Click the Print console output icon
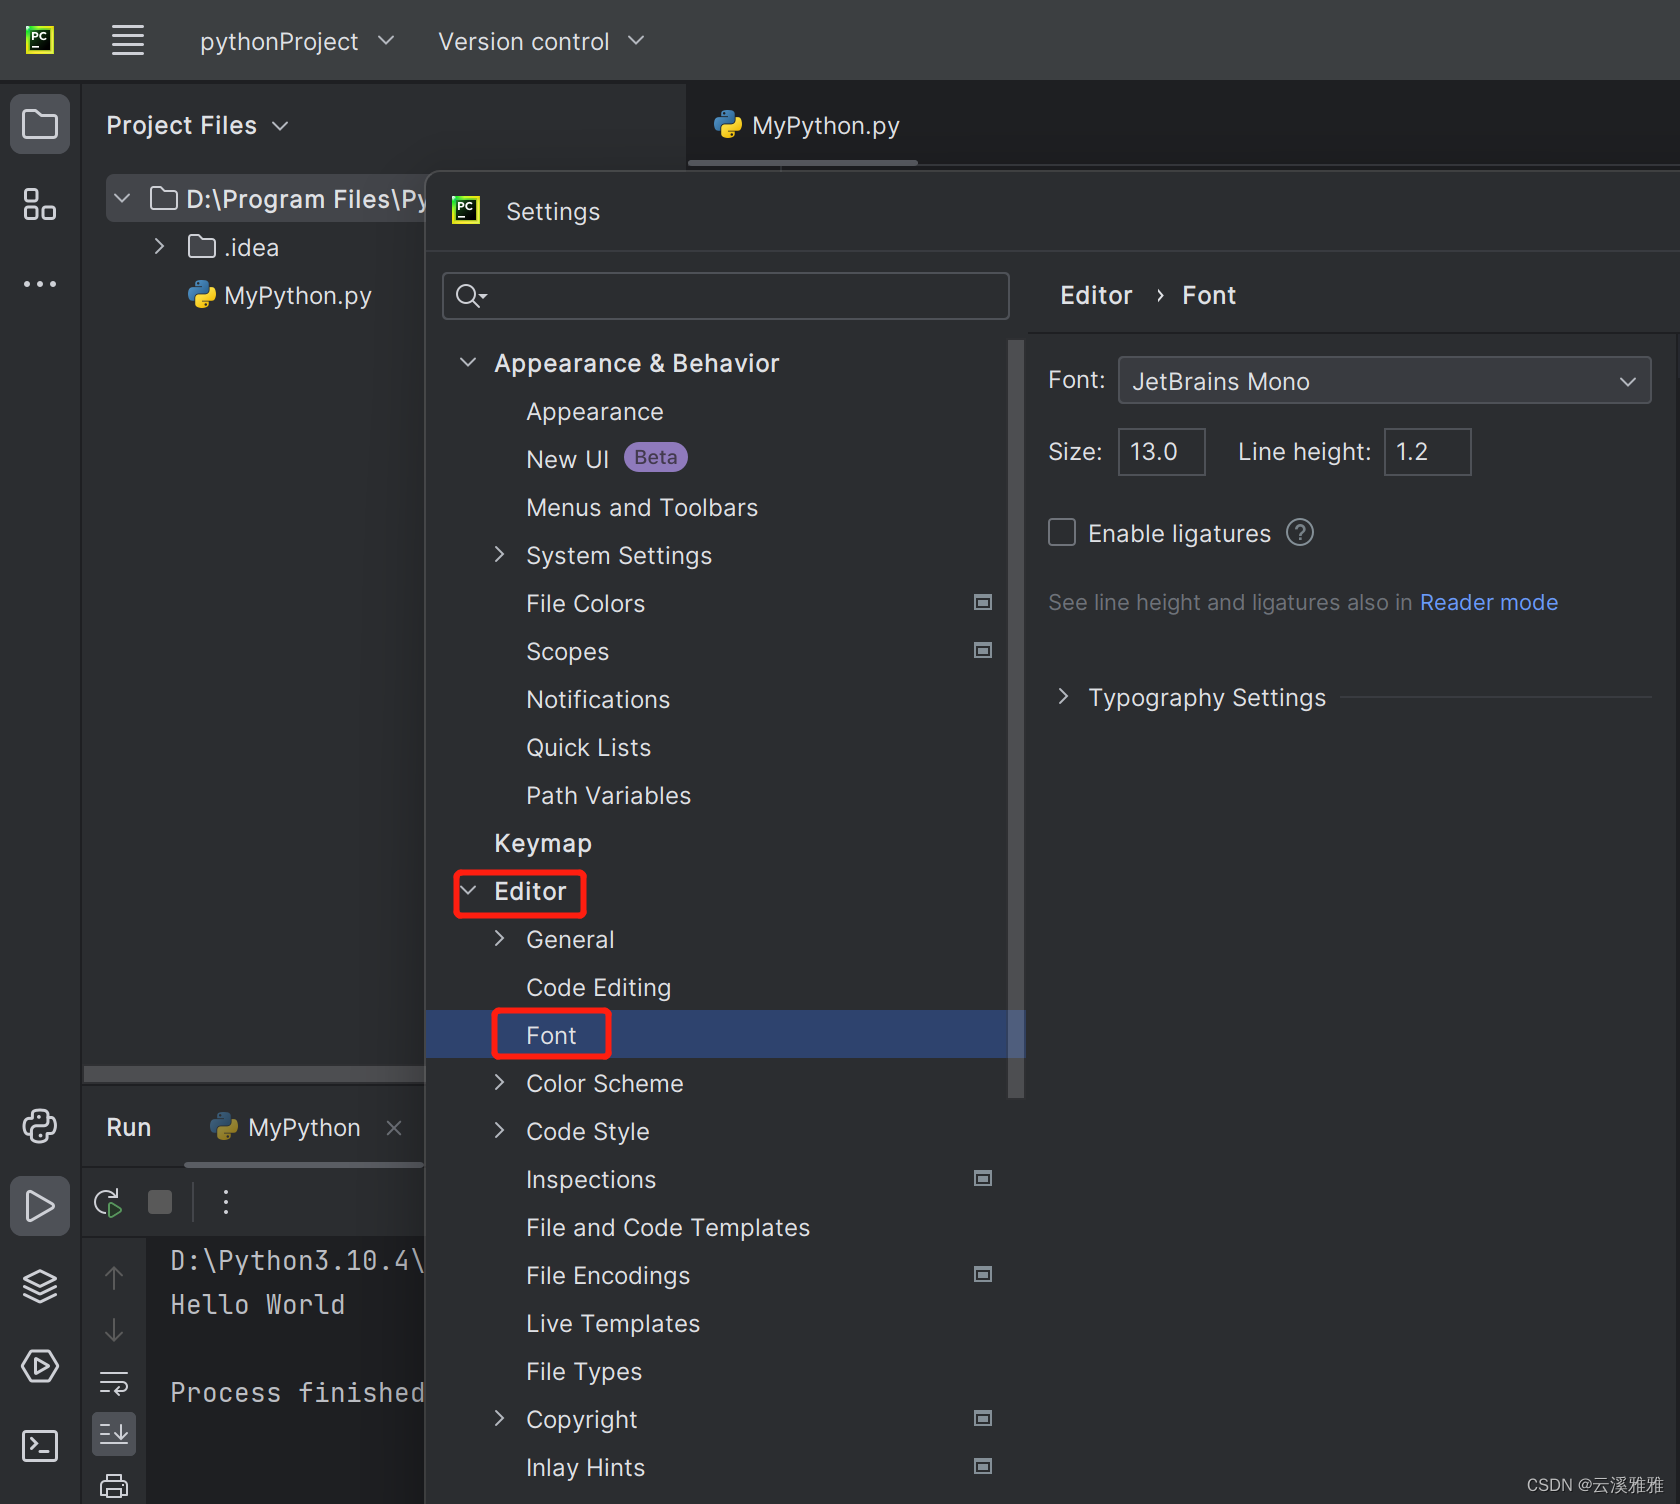The image size is (1680, 1504). (x=114, y=1486)
